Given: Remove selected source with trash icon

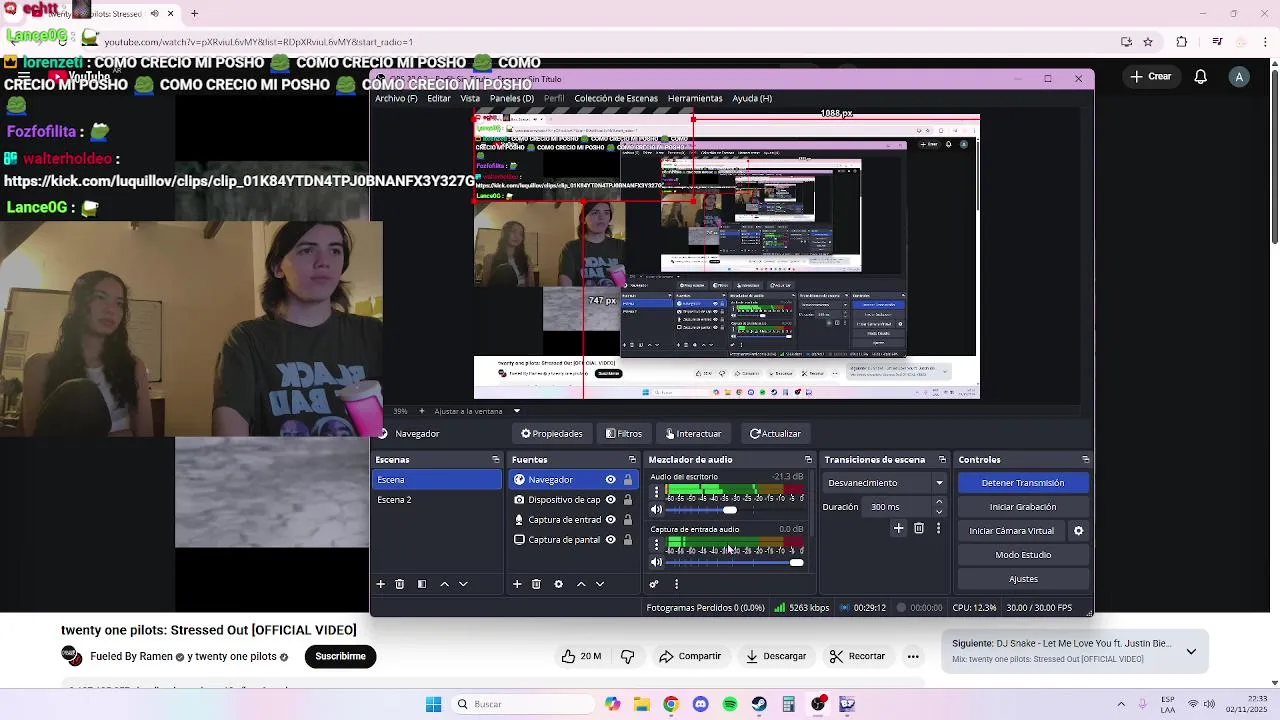Looking at the screenshot, I should (x=536, y=584).
